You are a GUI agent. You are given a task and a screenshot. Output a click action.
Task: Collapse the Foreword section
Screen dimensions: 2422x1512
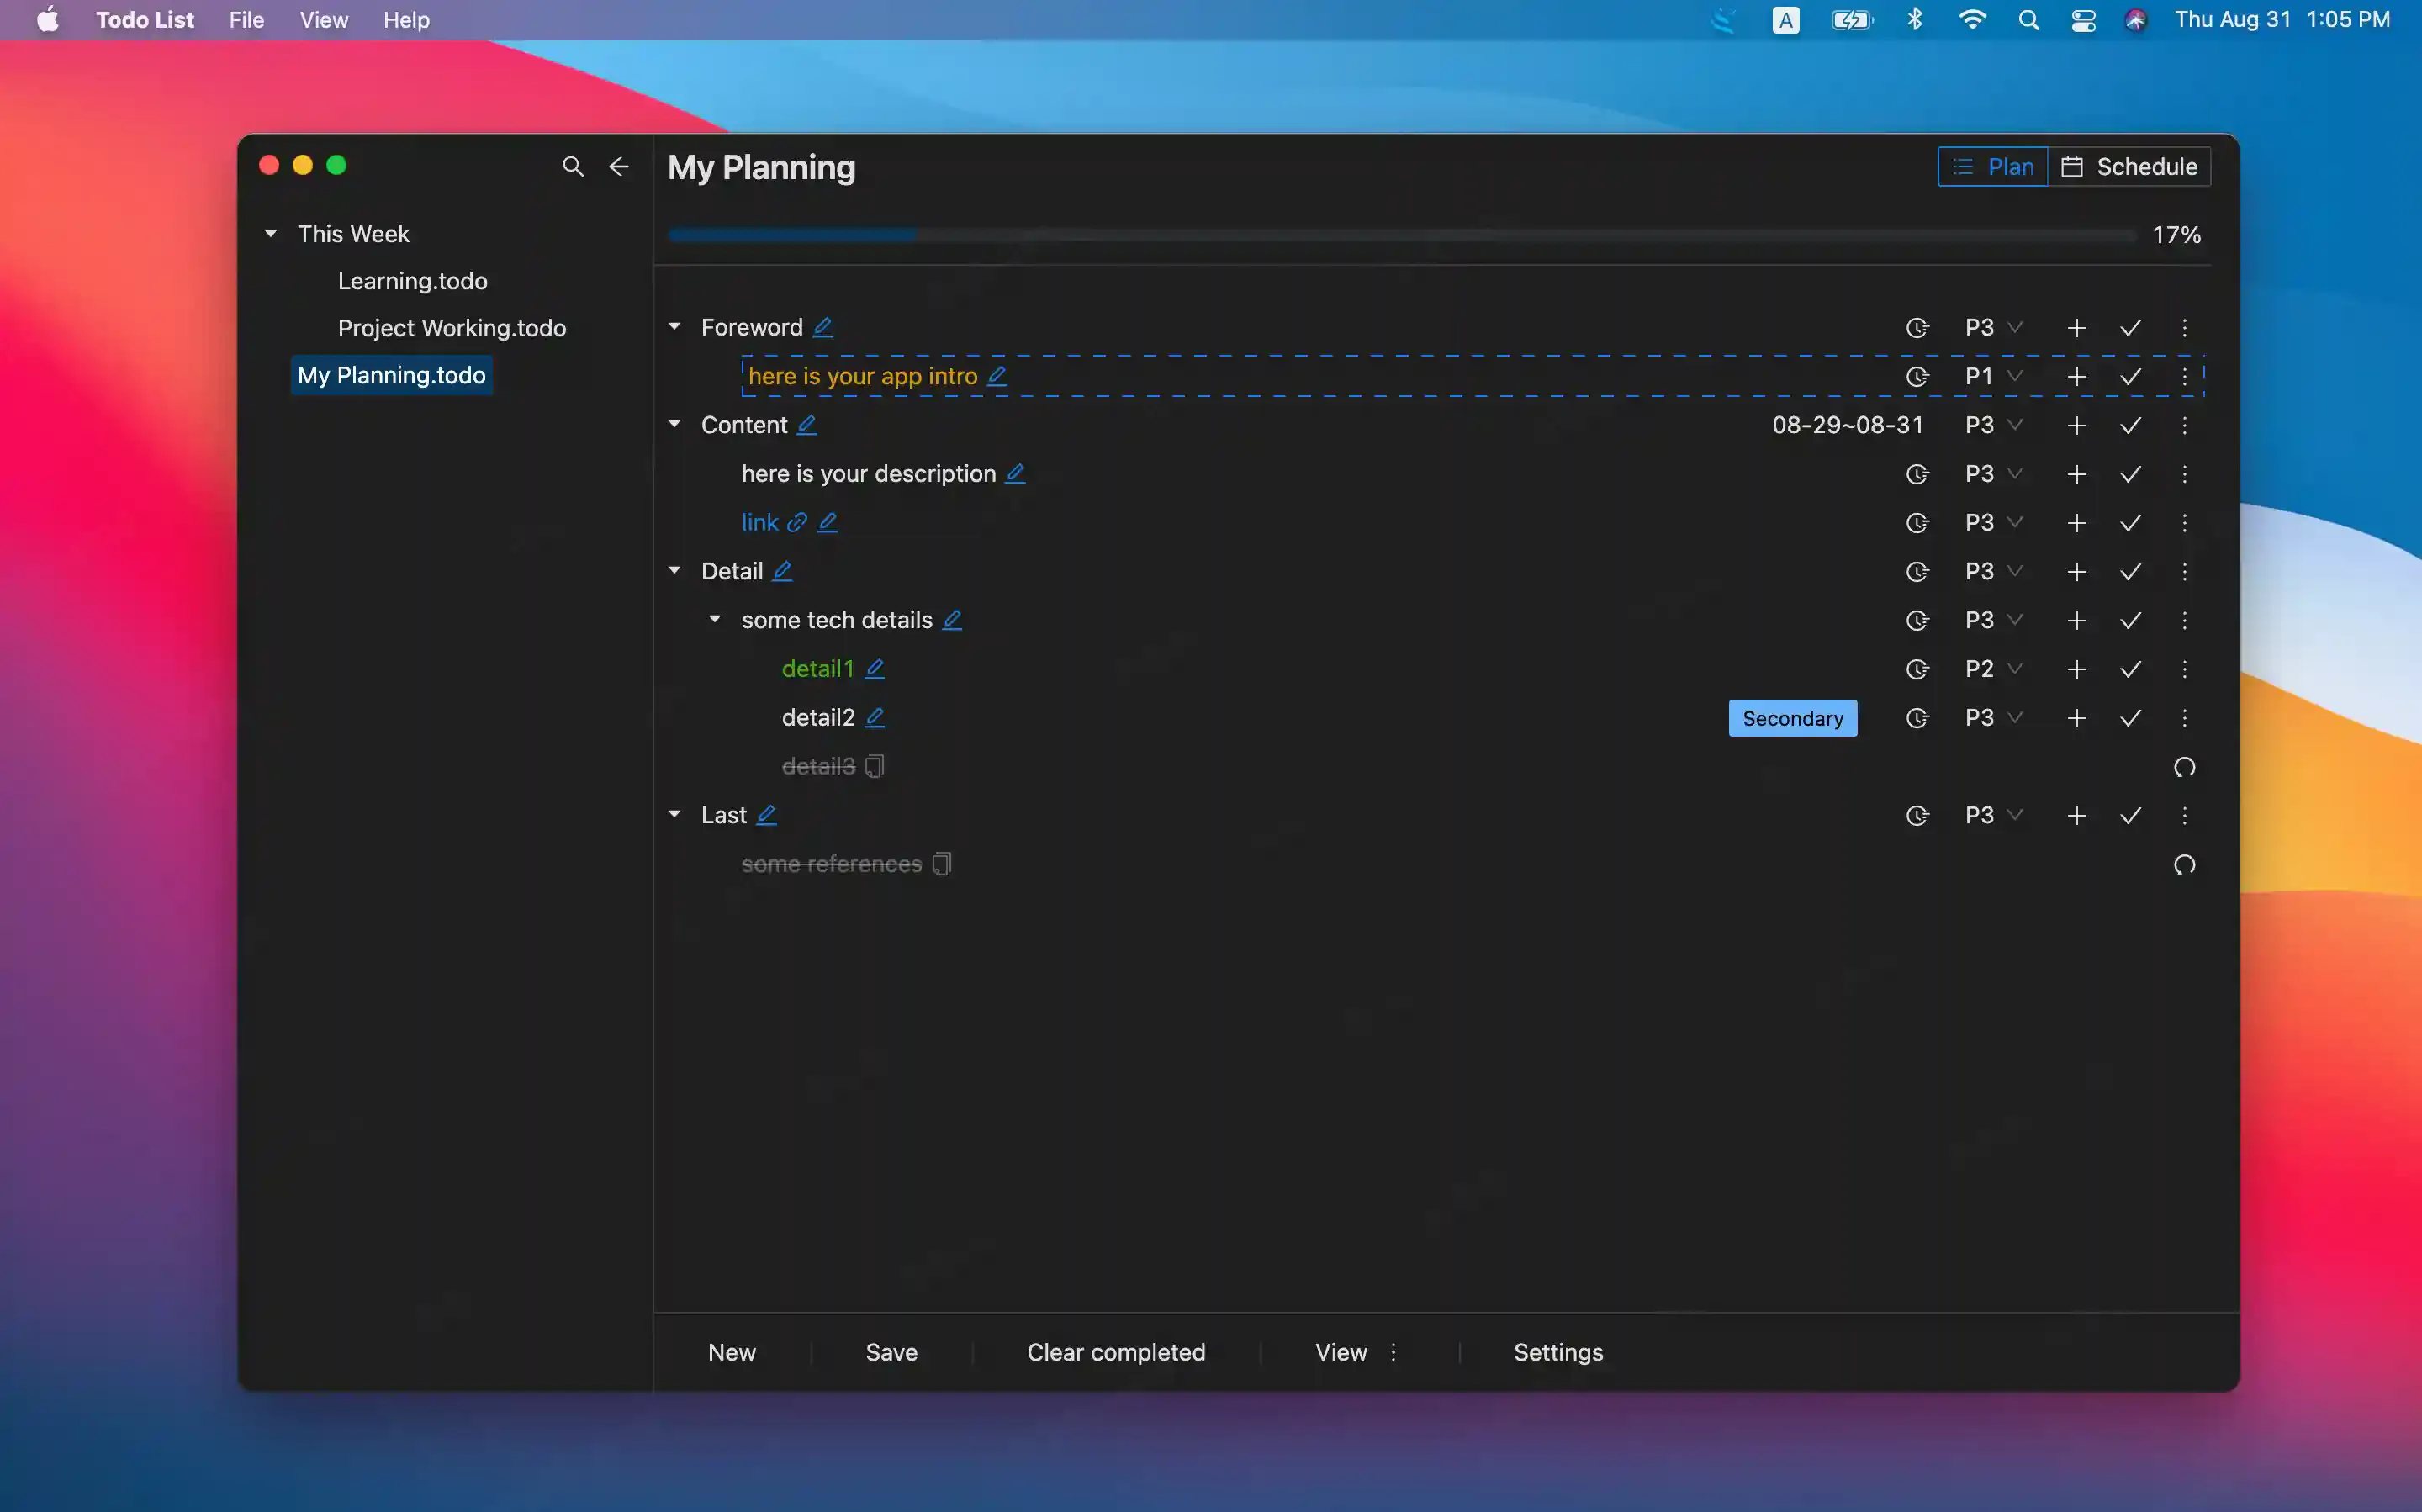pyautogui.click(x=675, y=327)
